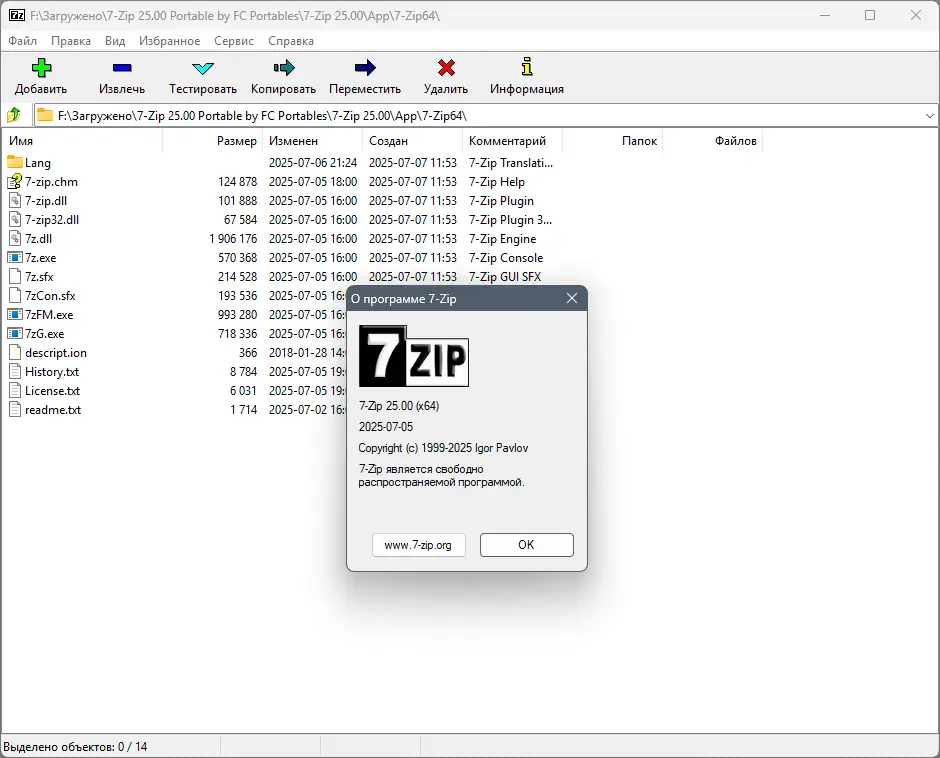Select the 7-zip.chm help file icon
Screen dimensions: 940x758
(14, 181)
